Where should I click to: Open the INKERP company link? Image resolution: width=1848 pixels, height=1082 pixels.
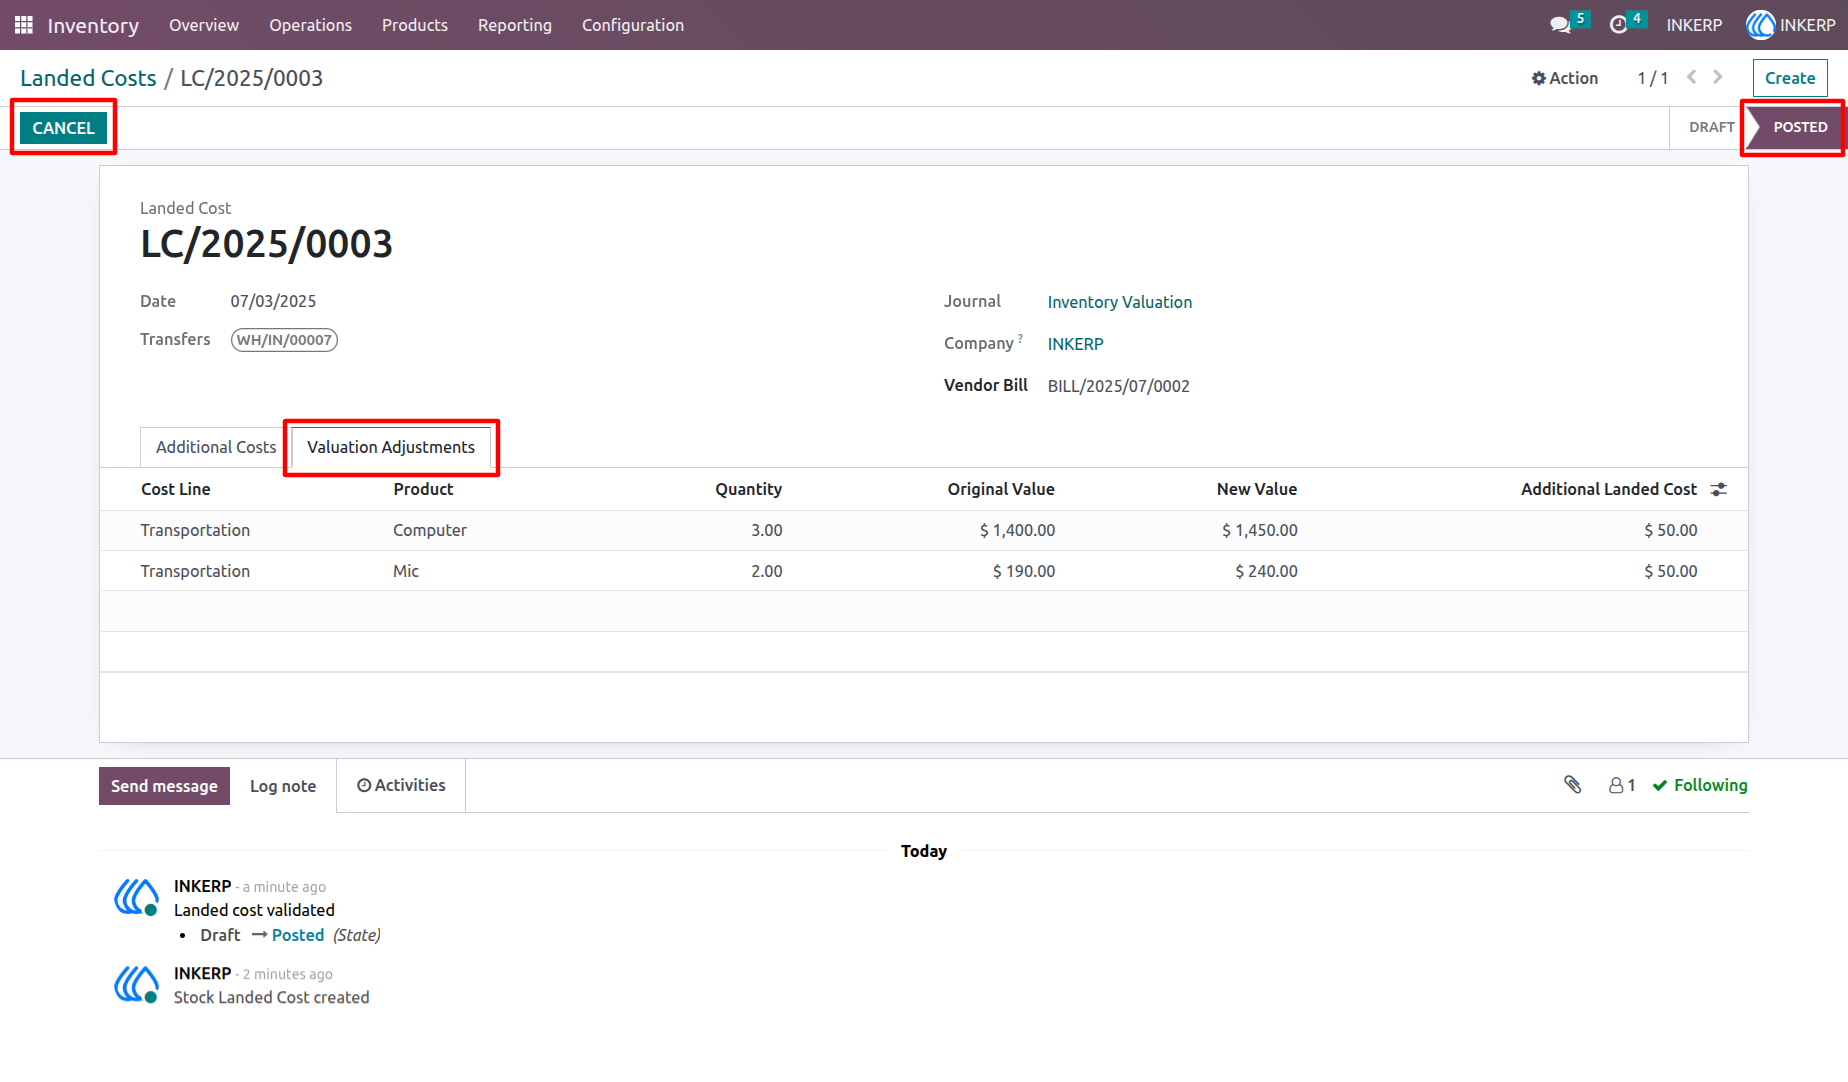[x=1076, y=344]
